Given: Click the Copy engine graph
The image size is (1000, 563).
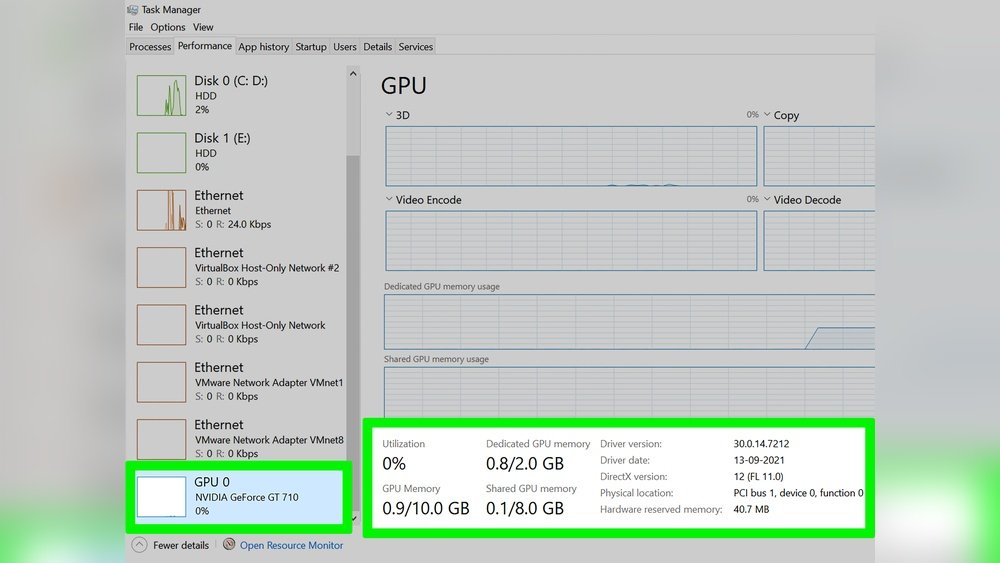Looking at the screenshot, I should [x=819, y=156].
